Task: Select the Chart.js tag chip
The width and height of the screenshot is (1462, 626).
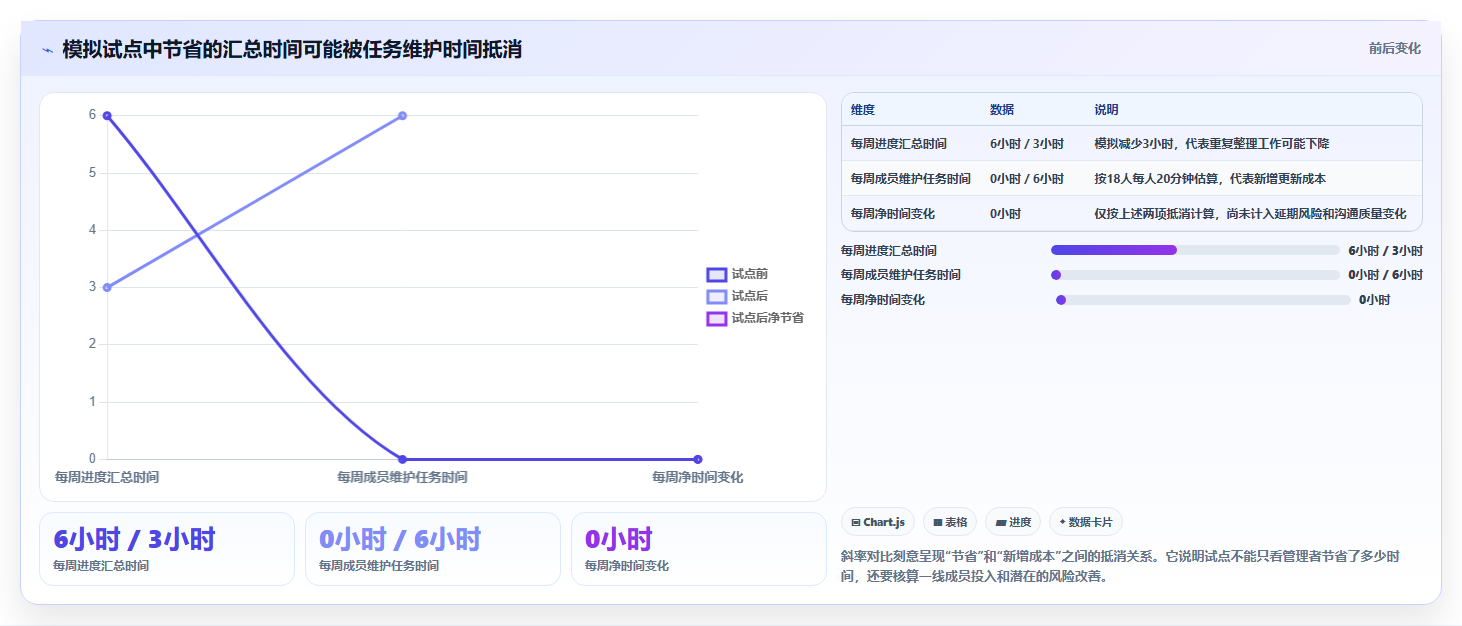Action: (878, 522)
